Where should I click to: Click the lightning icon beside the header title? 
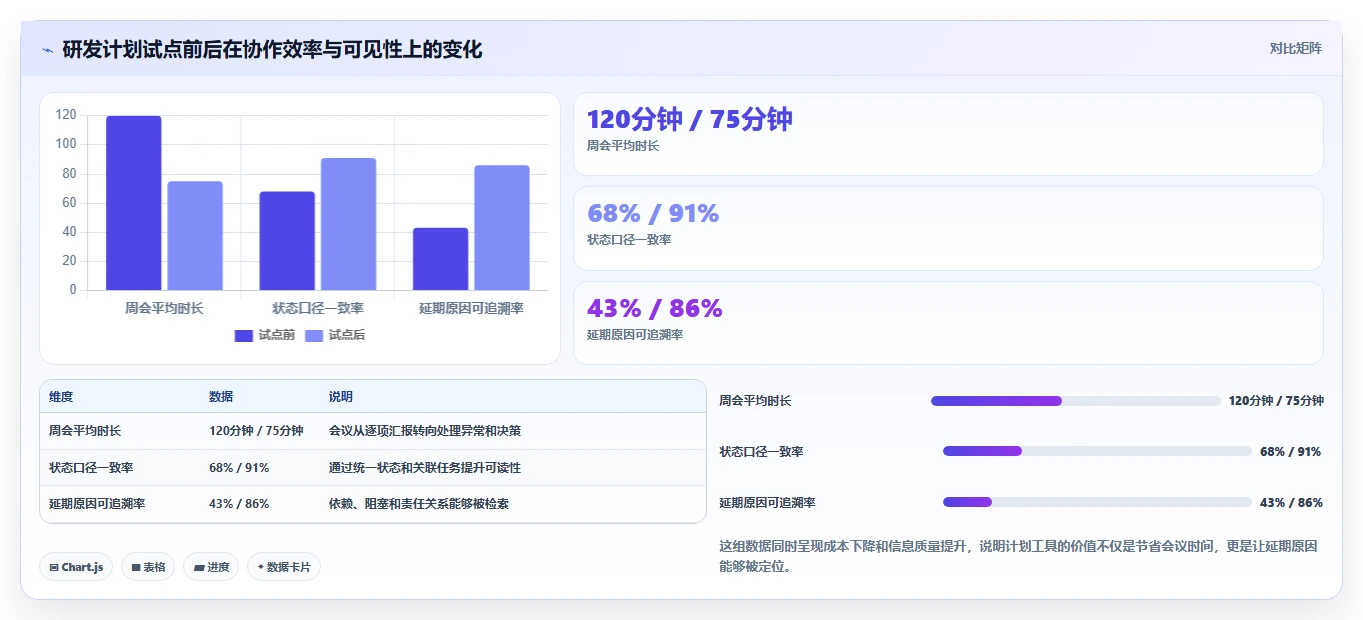coord(47,50)
